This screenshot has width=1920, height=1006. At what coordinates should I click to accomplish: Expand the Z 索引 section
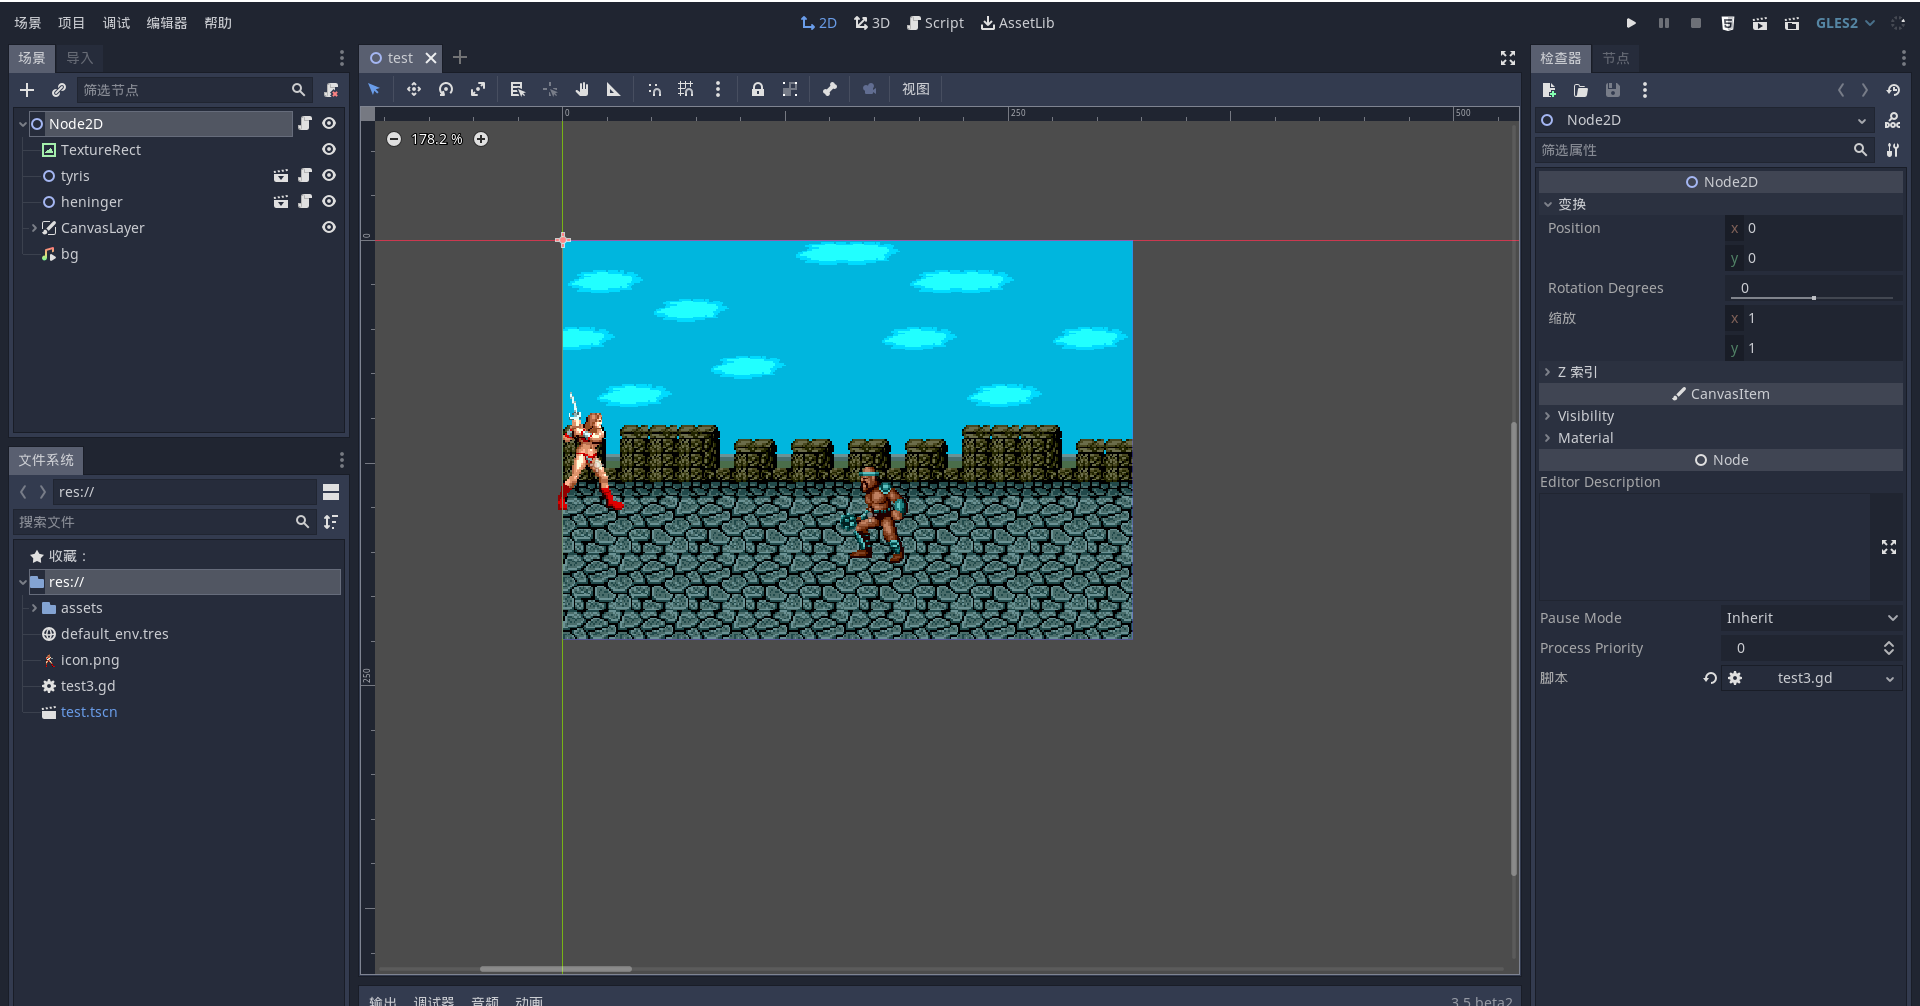pyautogui.click(x=1548, y=372)
